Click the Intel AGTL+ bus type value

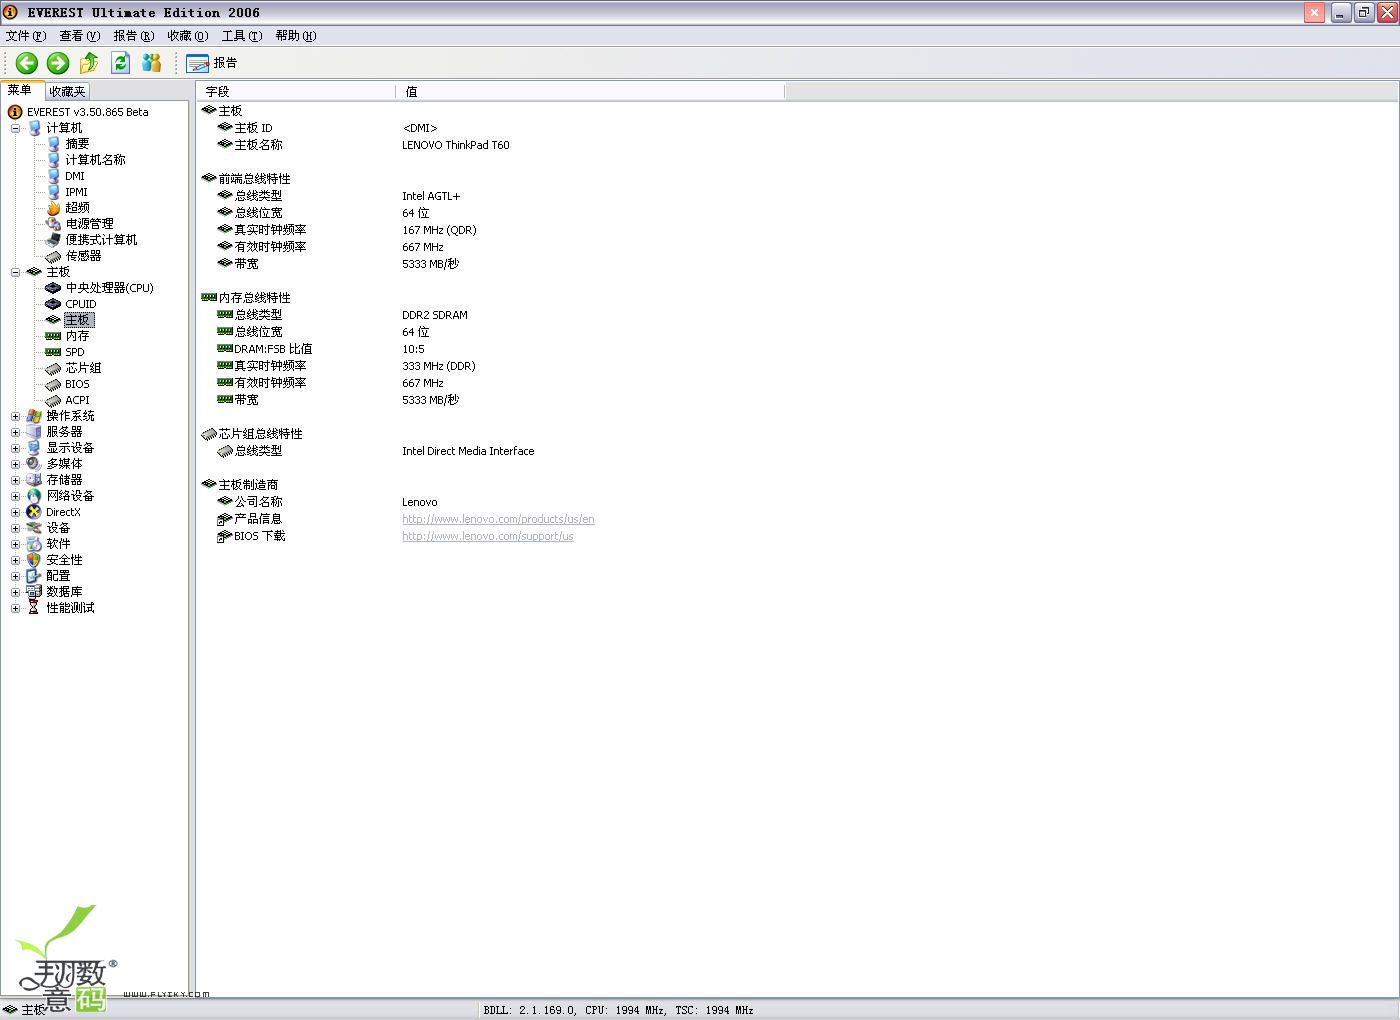[x=431, y=196]
